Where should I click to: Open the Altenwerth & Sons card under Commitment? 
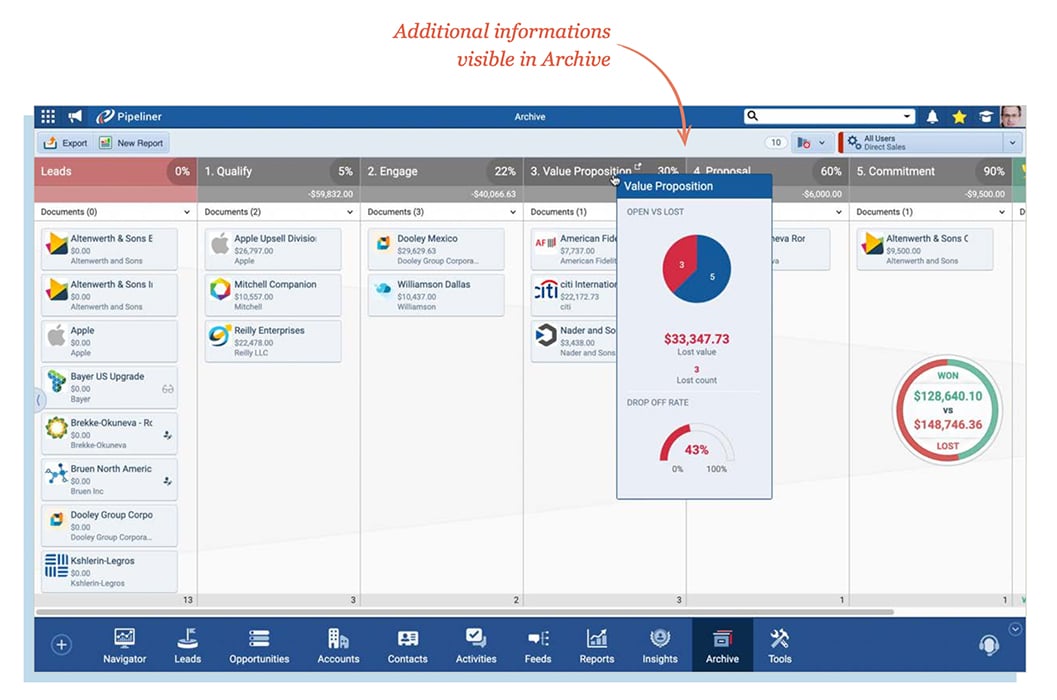[x=925, y=249]
